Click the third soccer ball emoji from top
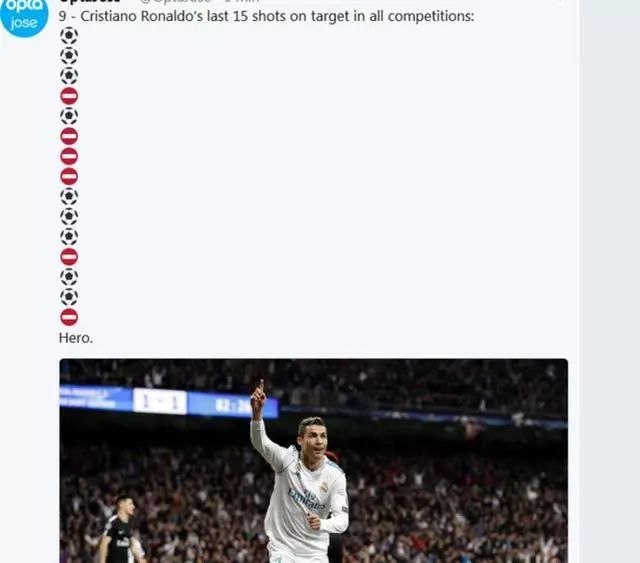The height and width of the screenshot is (563, 640). (x=69, y=76)
